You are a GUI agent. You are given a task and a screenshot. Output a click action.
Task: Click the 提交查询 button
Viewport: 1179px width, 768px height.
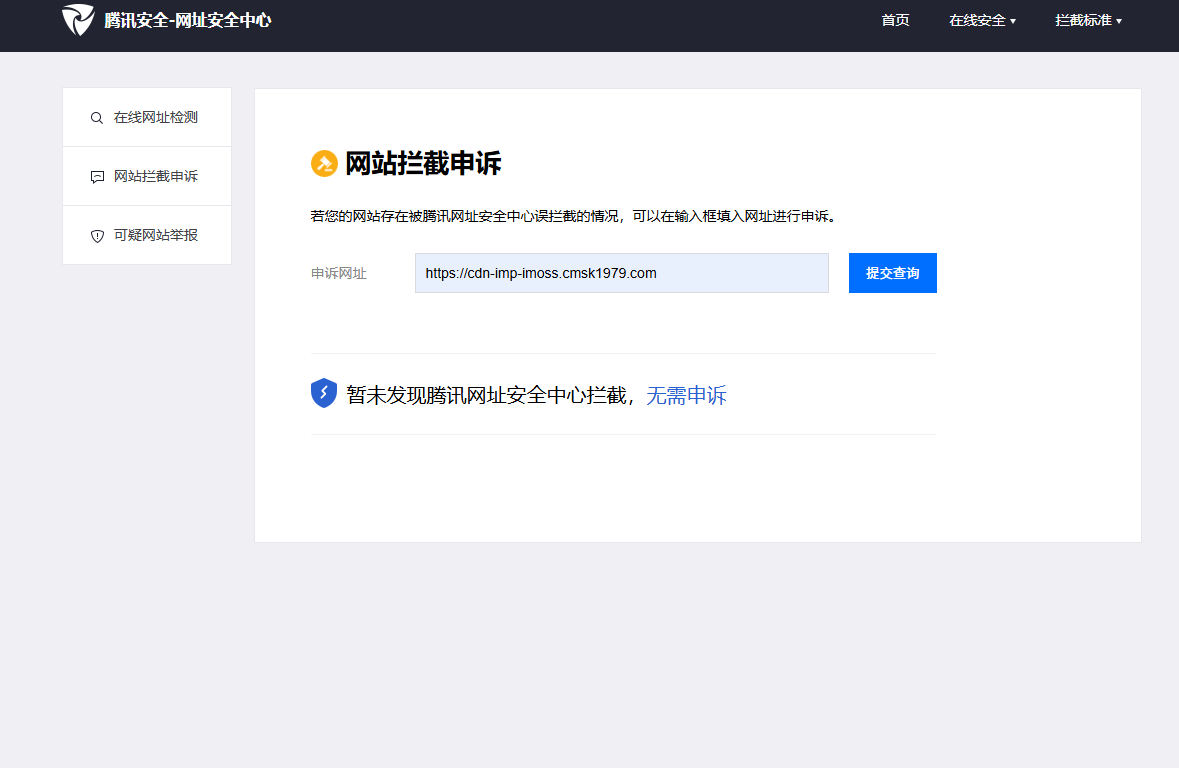click(x=893, y=273)
